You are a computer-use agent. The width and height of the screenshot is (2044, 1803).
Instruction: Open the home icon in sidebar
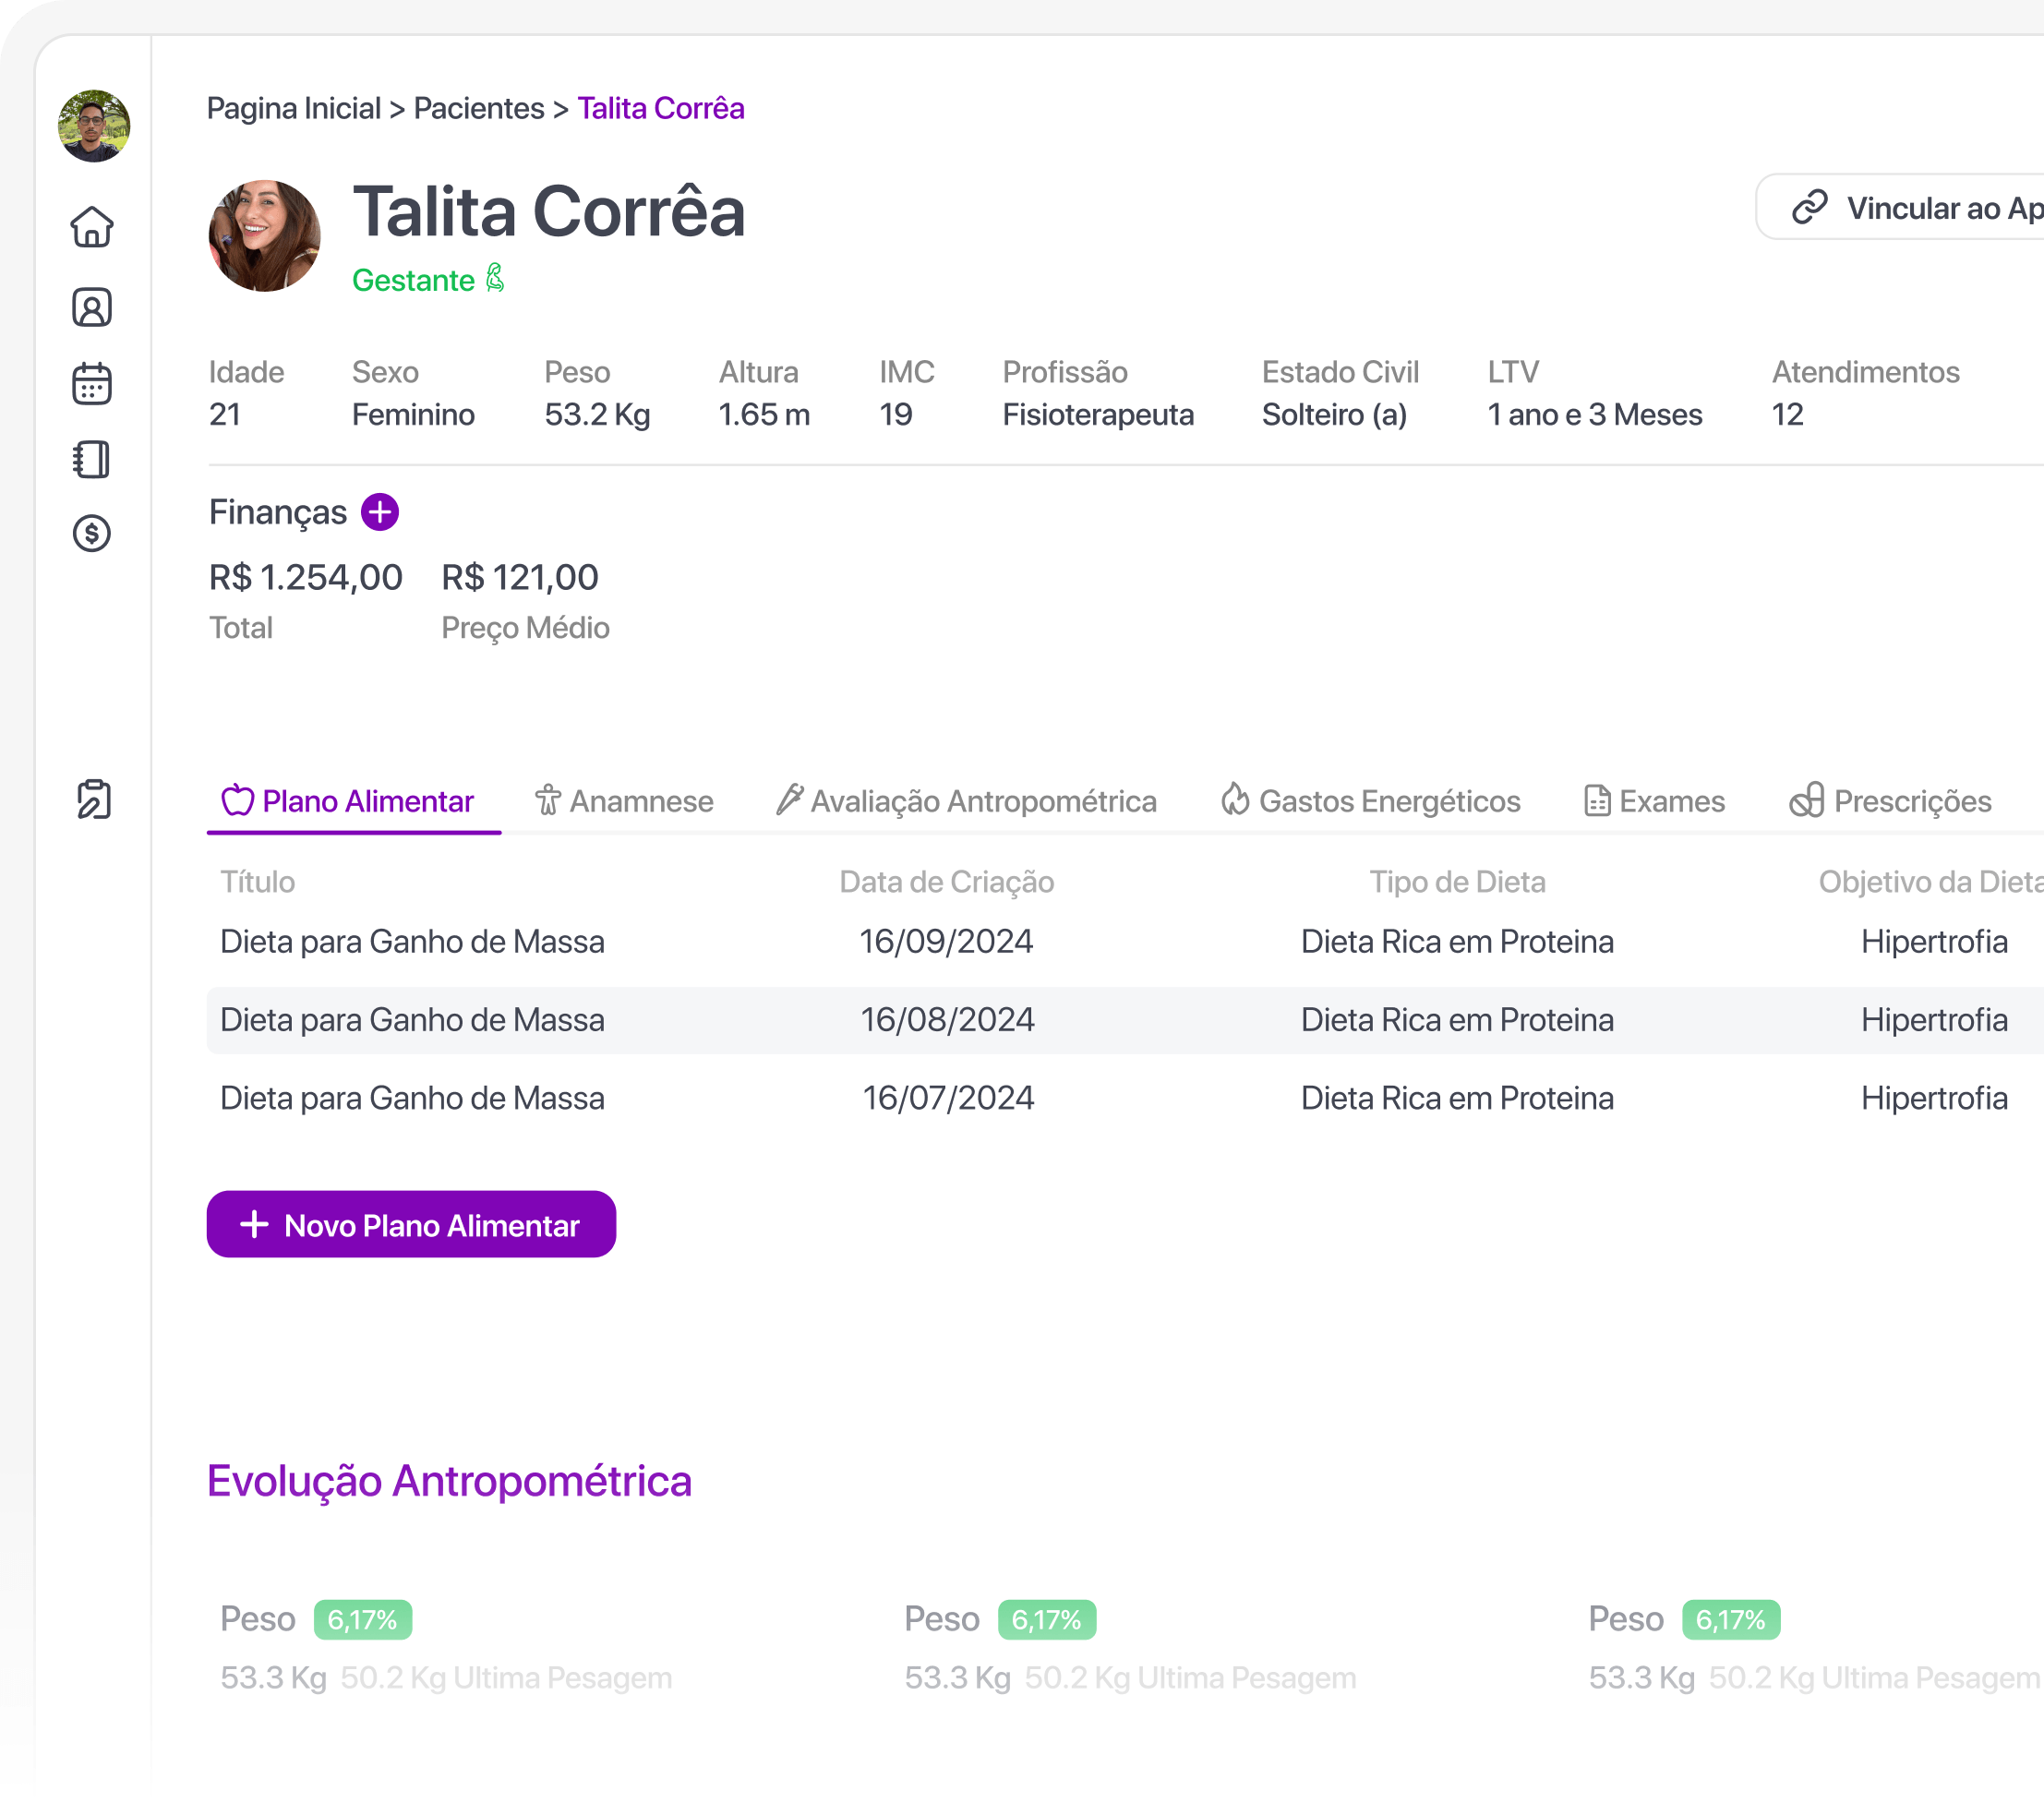[x=92, y=227]
